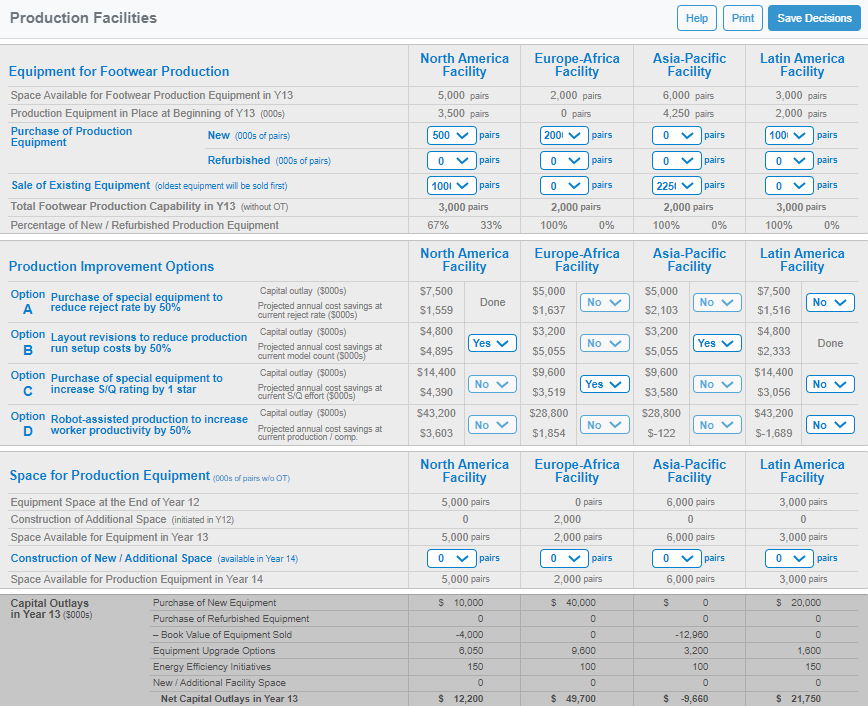Click the Sale of Existing Equipment label

[x=81, y=185]
